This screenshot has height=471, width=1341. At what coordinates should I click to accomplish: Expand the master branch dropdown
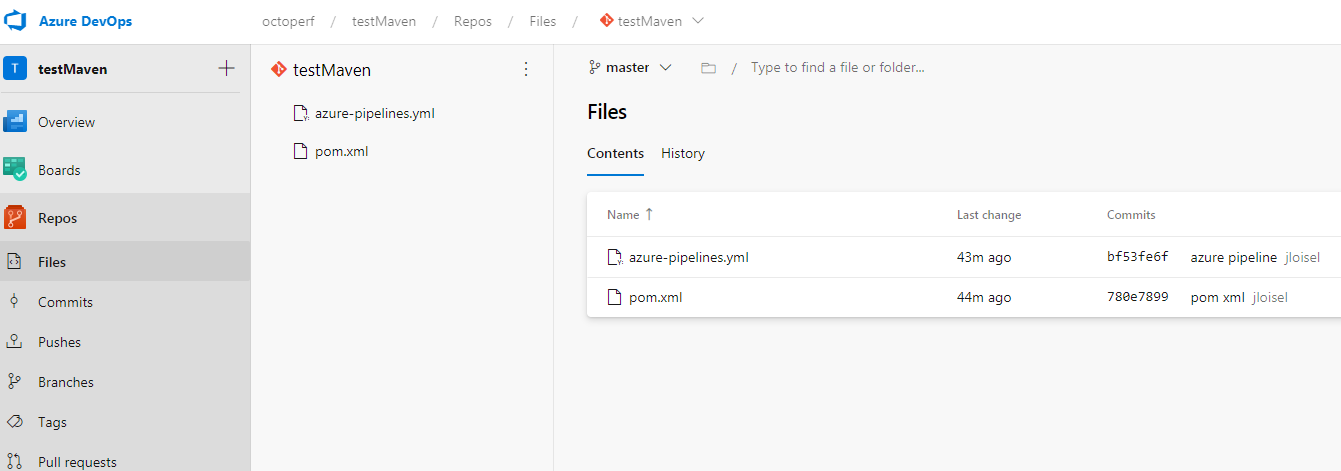pyautogui.click(x=630, y=68)
